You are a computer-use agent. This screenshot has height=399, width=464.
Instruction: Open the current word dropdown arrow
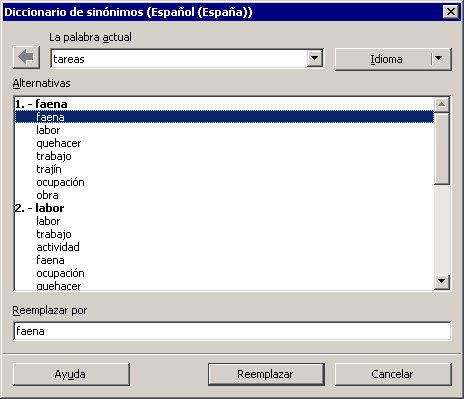click(x=314, y=59)
